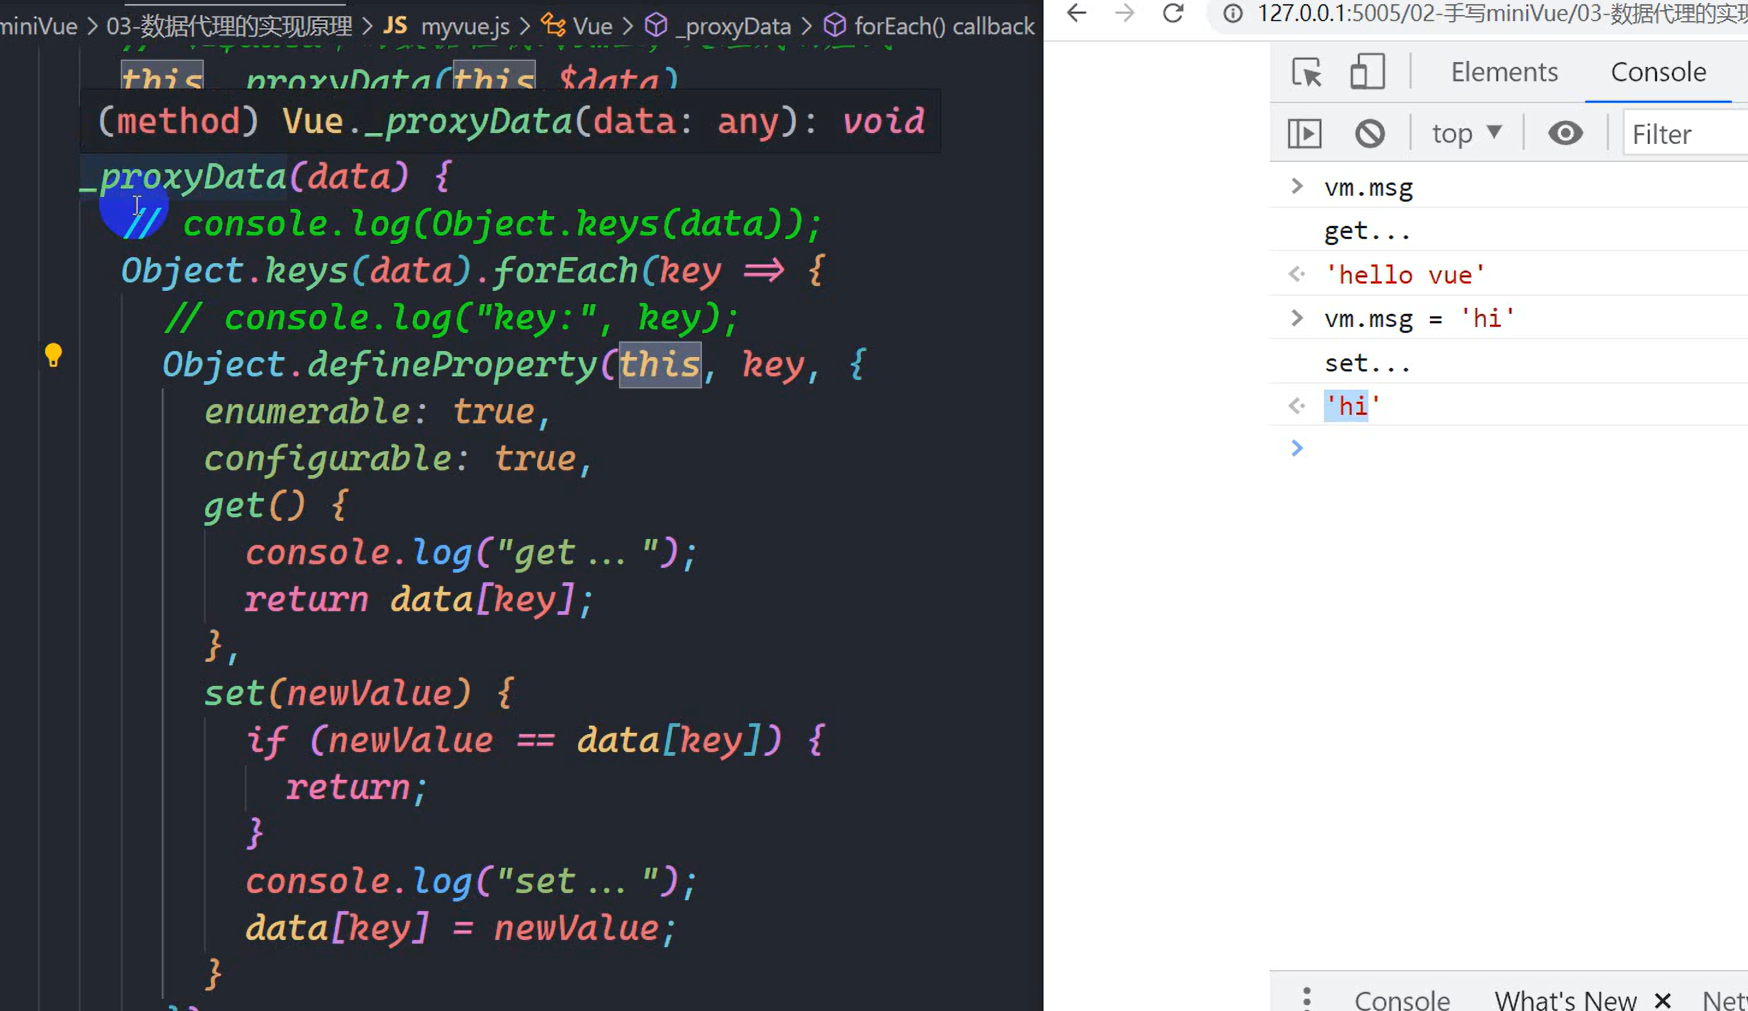1748x1011 pixels.
Task: Select the highlighted 'hi' return value
Action: pyautogui.click(x=1352, y=406)
